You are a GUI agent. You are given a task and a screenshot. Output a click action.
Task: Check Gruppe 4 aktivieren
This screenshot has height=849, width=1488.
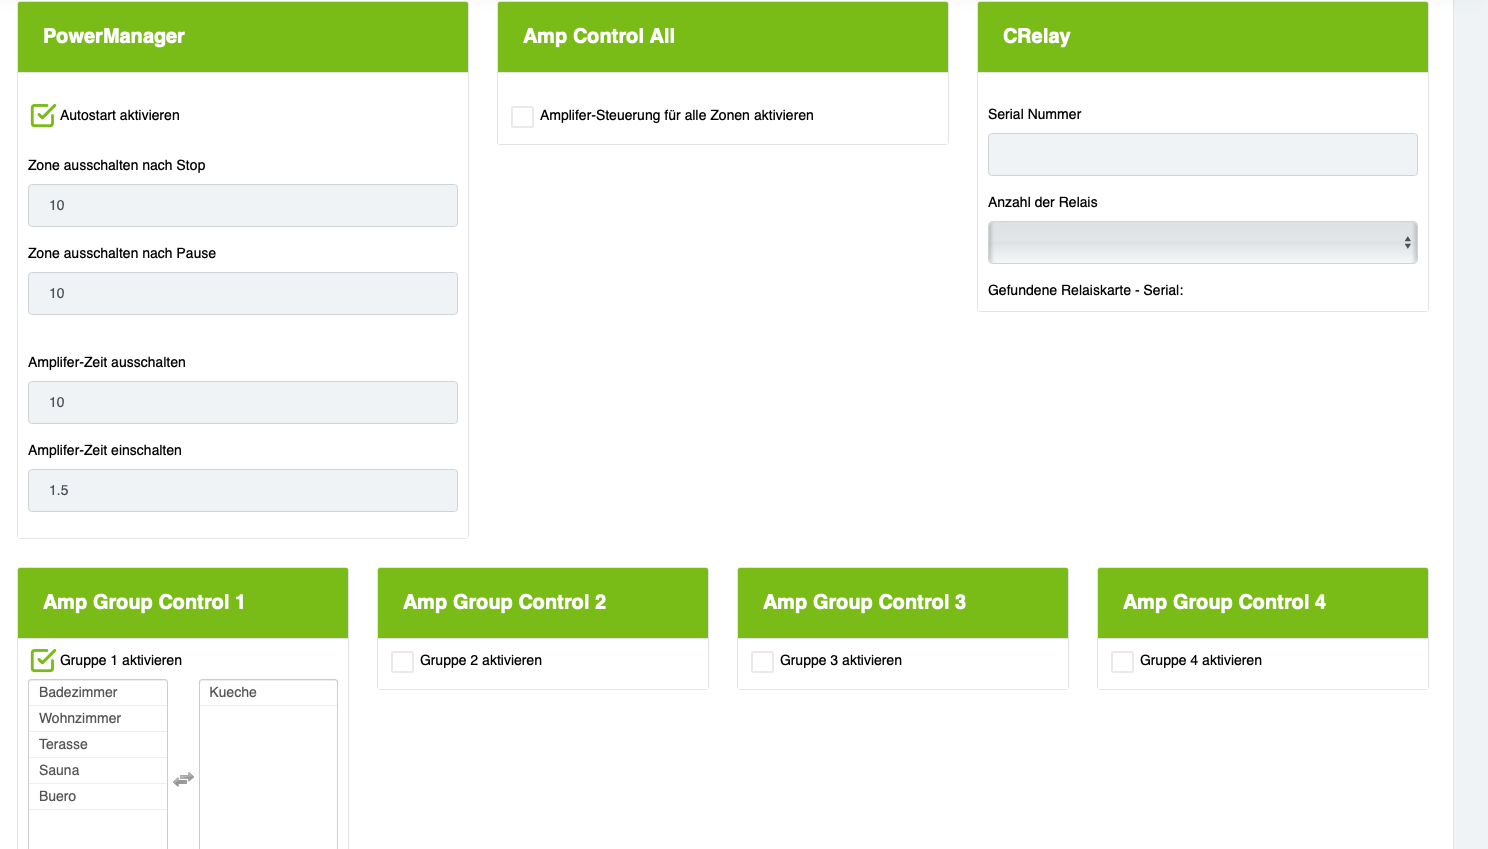coord(1122,661)
